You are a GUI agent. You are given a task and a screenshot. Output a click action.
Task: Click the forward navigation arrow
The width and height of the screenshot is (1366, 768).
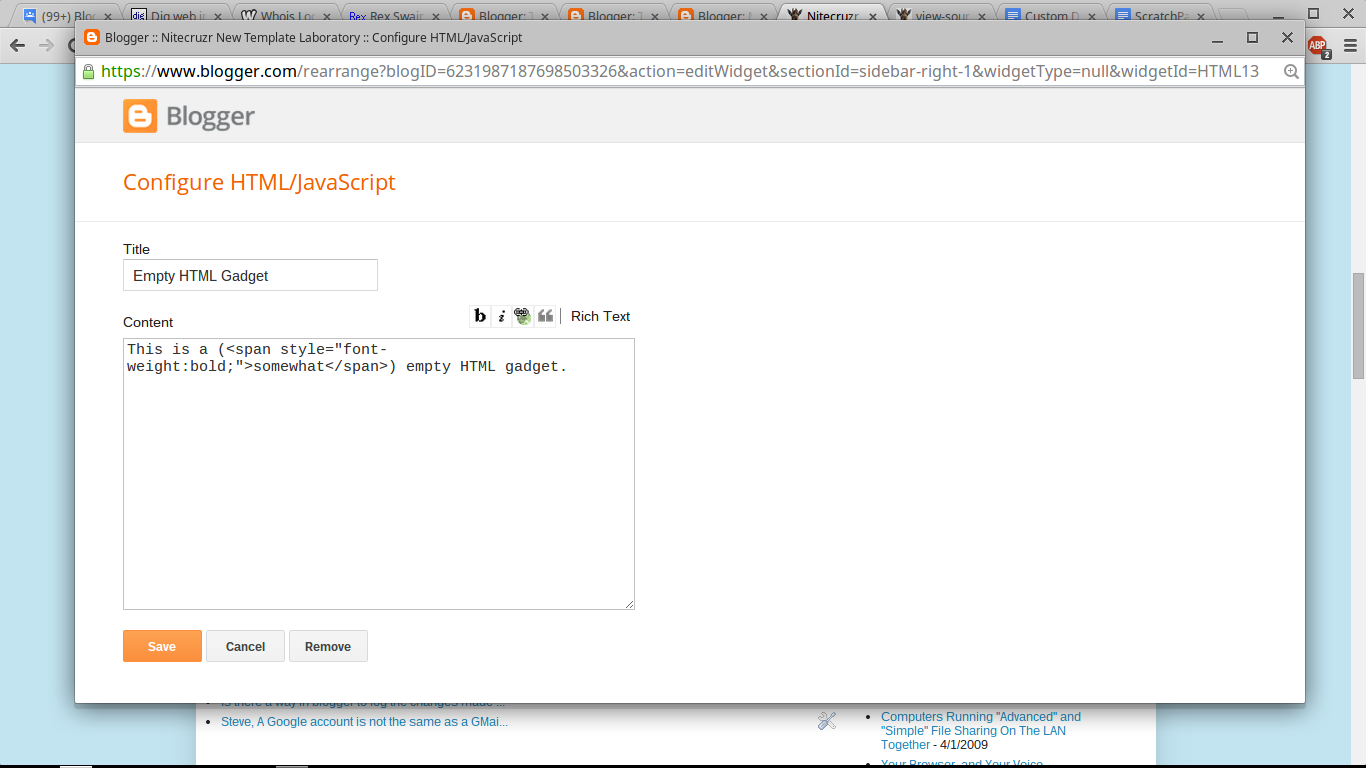[x=45, y=45]
